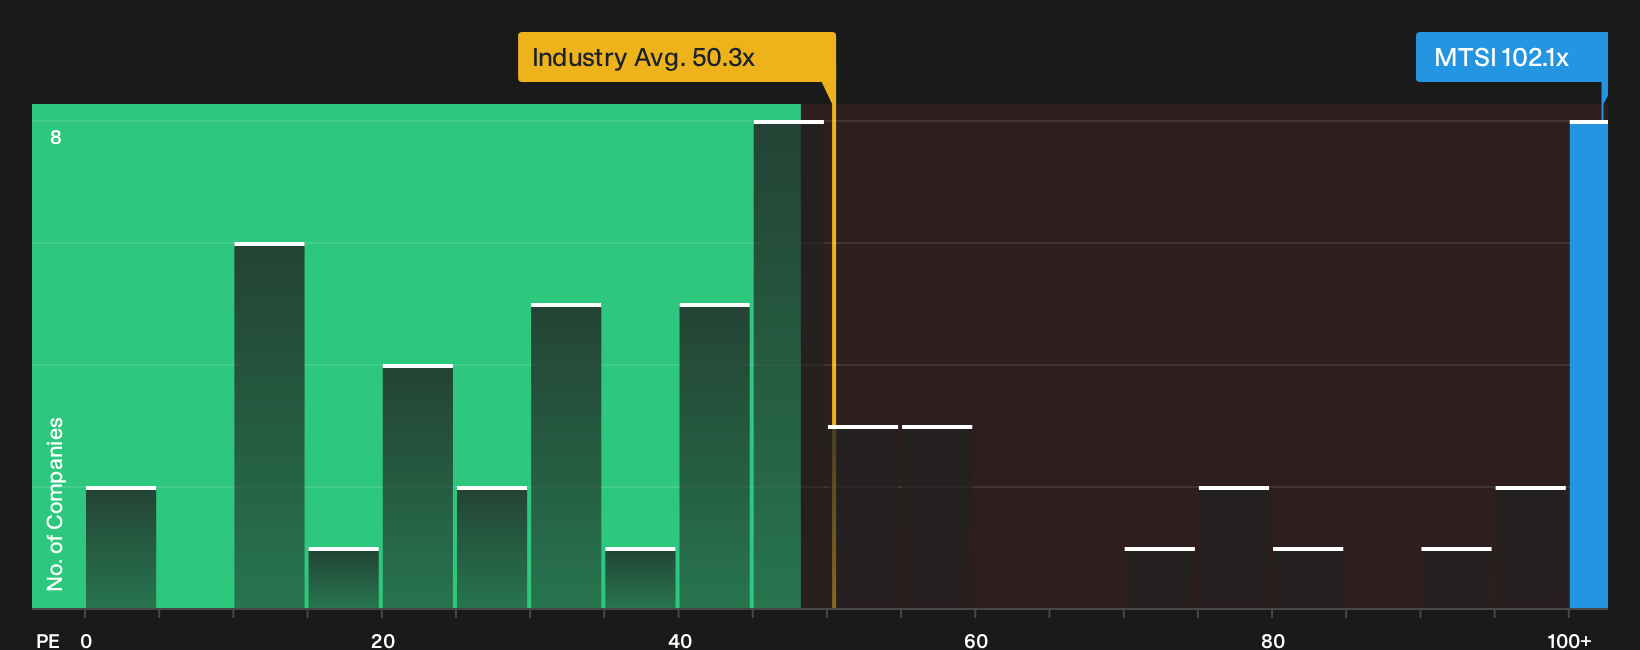Click the dark bar at PE 95-100
This screenshot has width=1640, height=650.
(1531, 547)
